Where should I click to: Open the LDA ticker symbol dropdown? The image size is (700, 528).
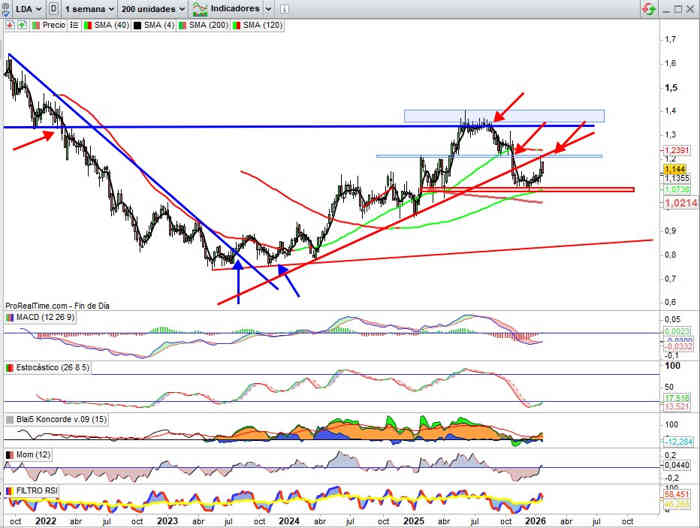tap(24, 7)
